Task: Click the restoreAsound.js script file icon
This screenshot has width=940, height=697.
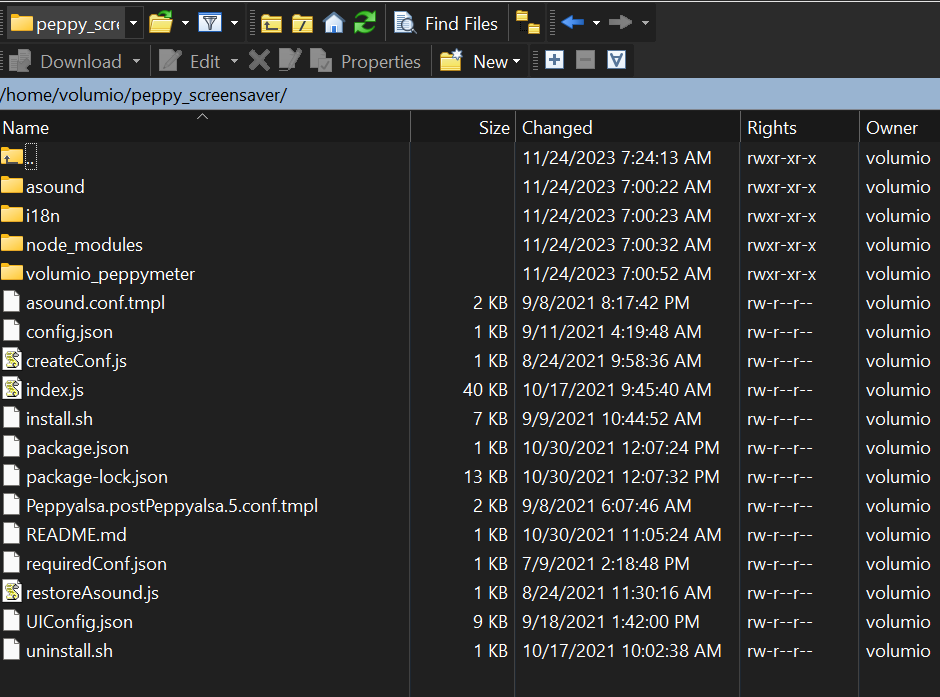Action: point(12,592)
